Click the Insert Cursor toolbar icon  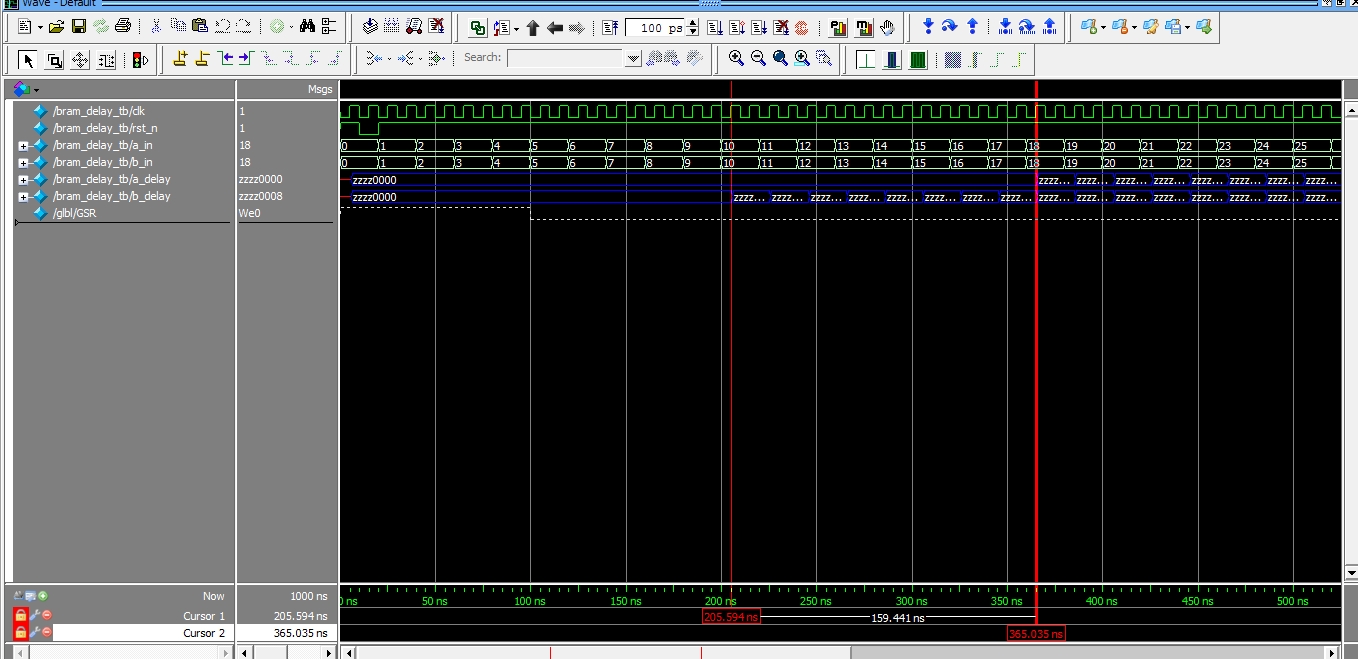(x=180, y=59)
